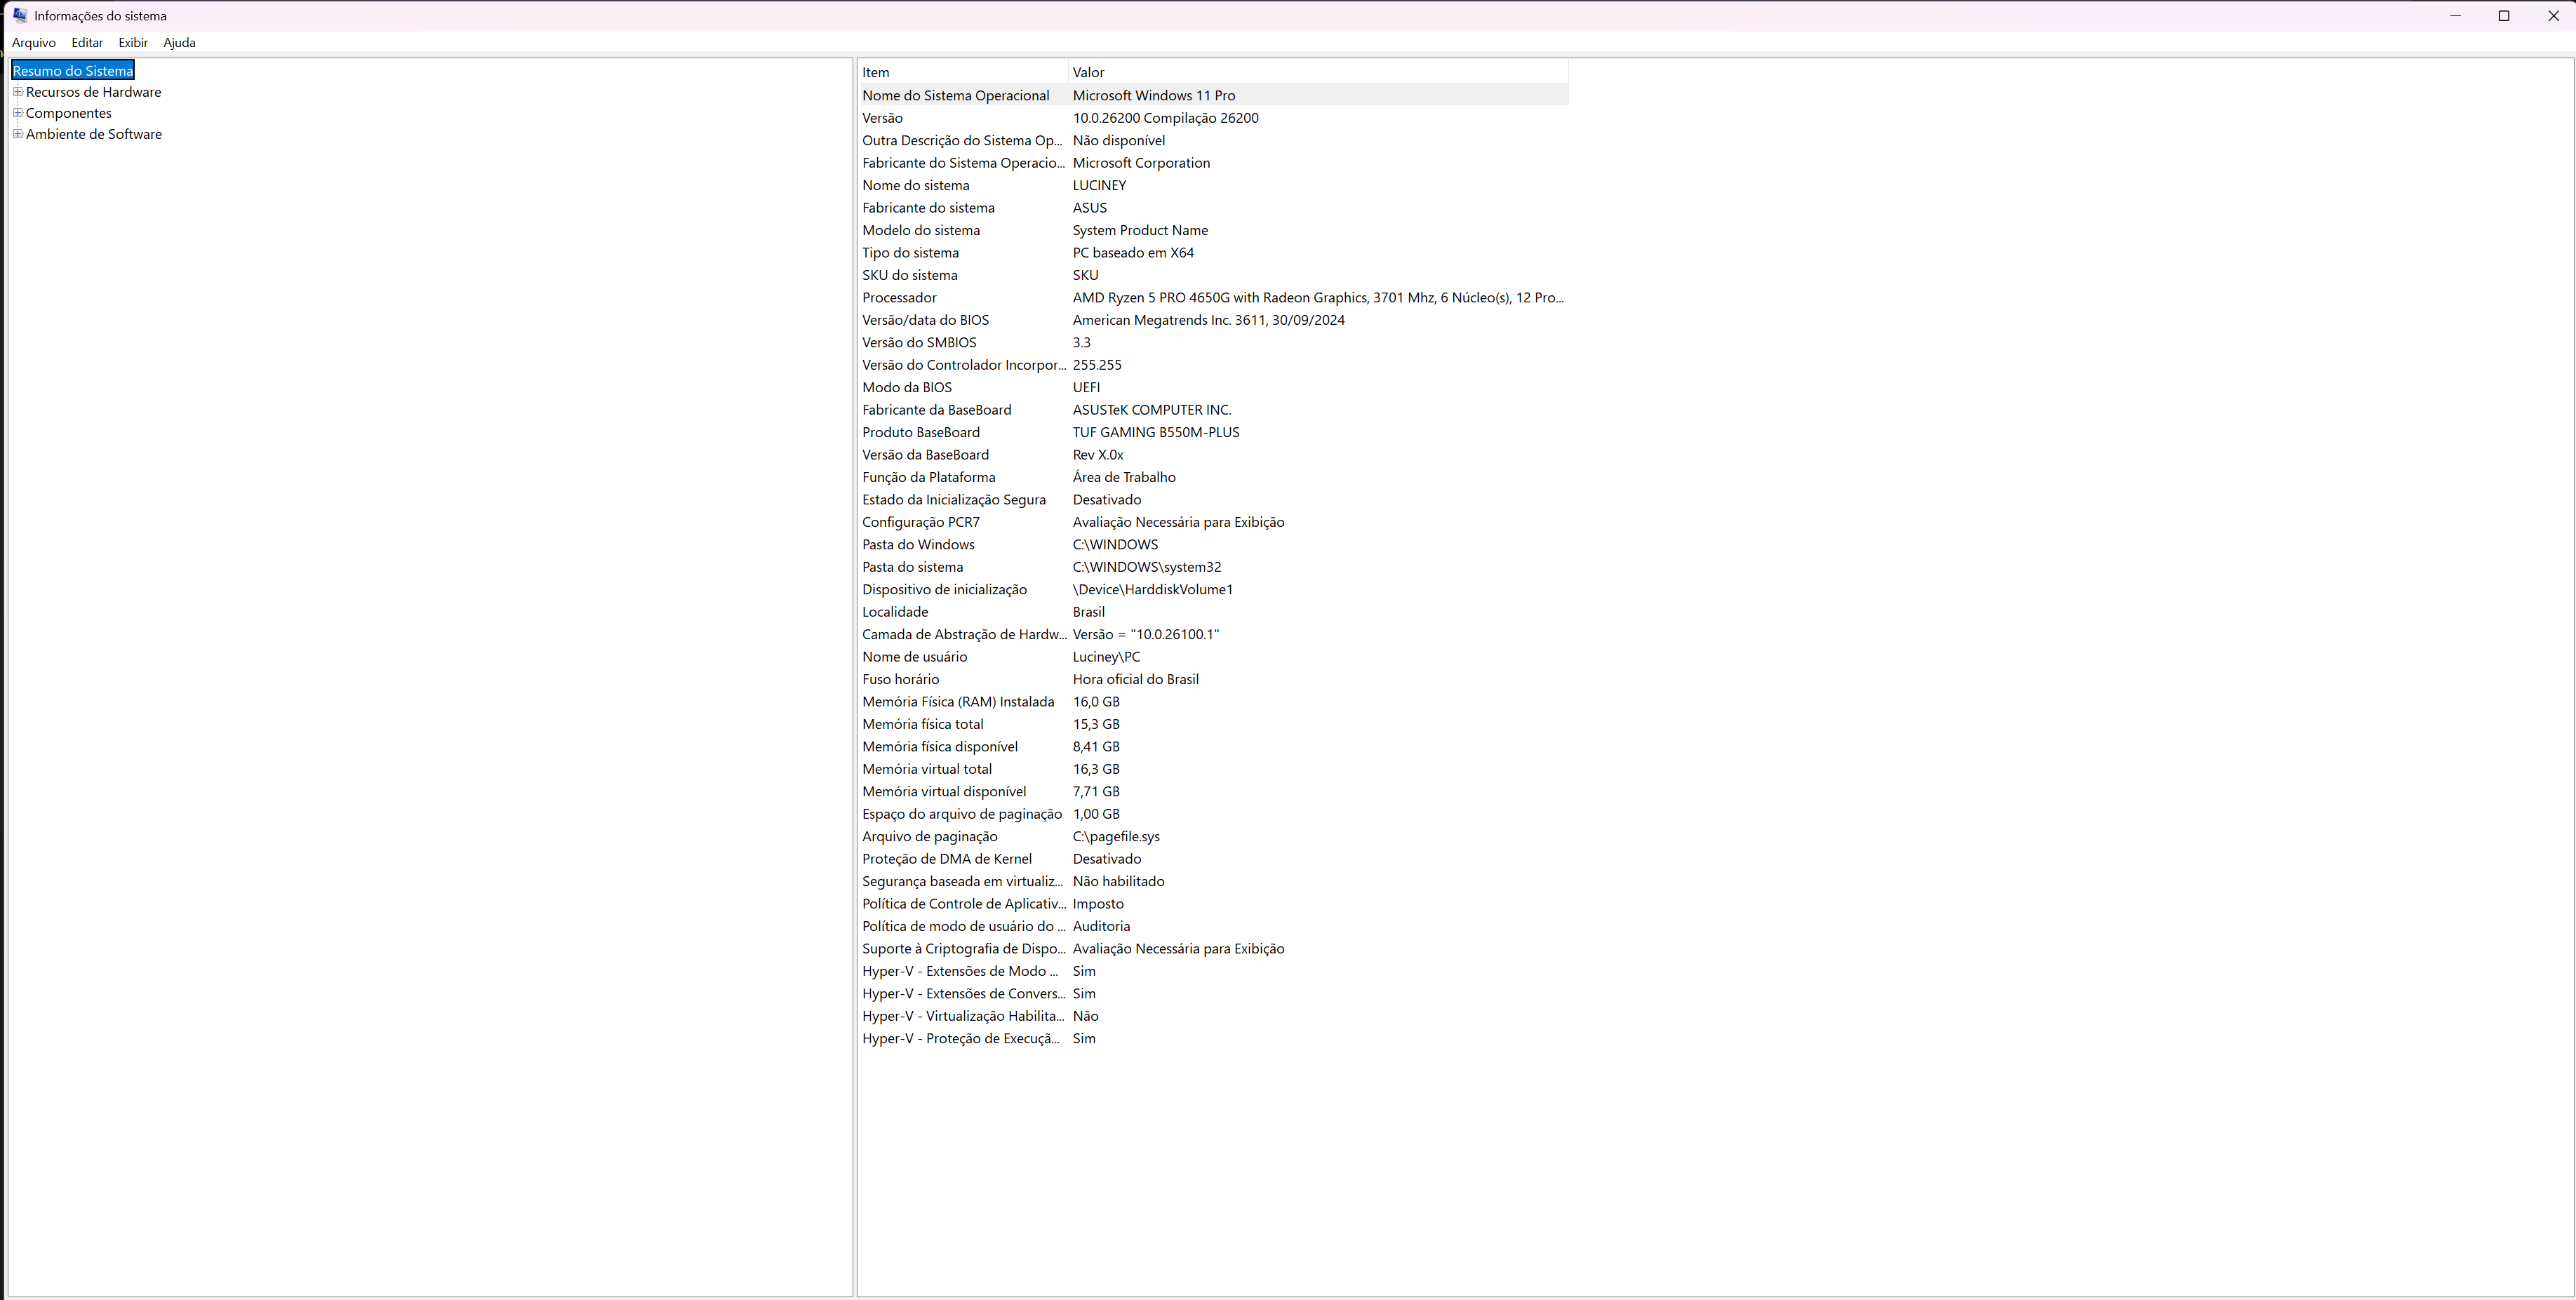Click Microsoft Windows 11 Pro value
2576x1300 pixels.
pos(1154,95)
